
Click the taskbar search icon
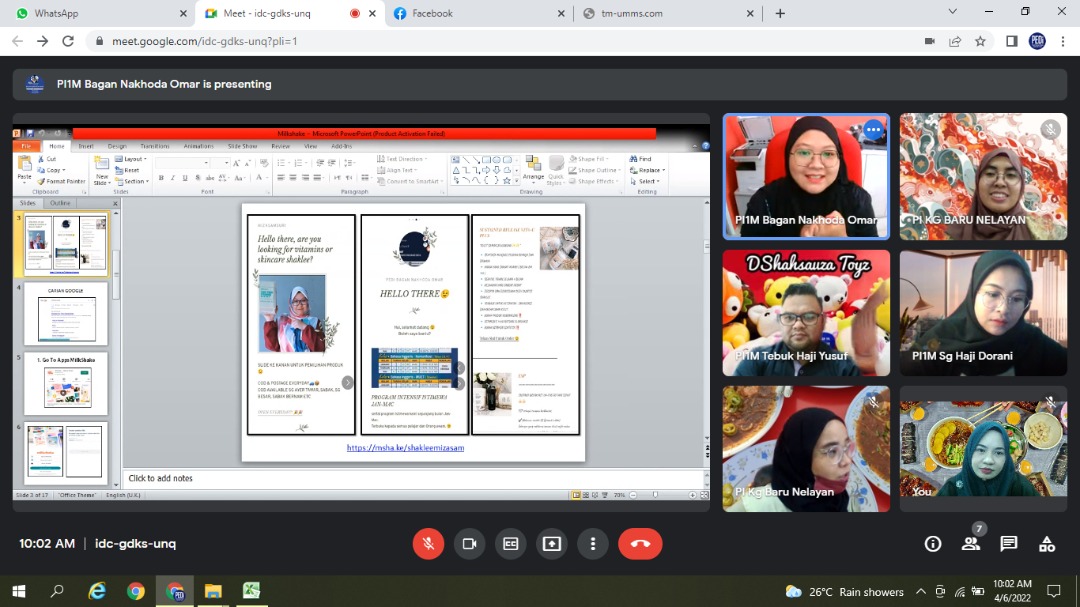[x=57, y=591]
